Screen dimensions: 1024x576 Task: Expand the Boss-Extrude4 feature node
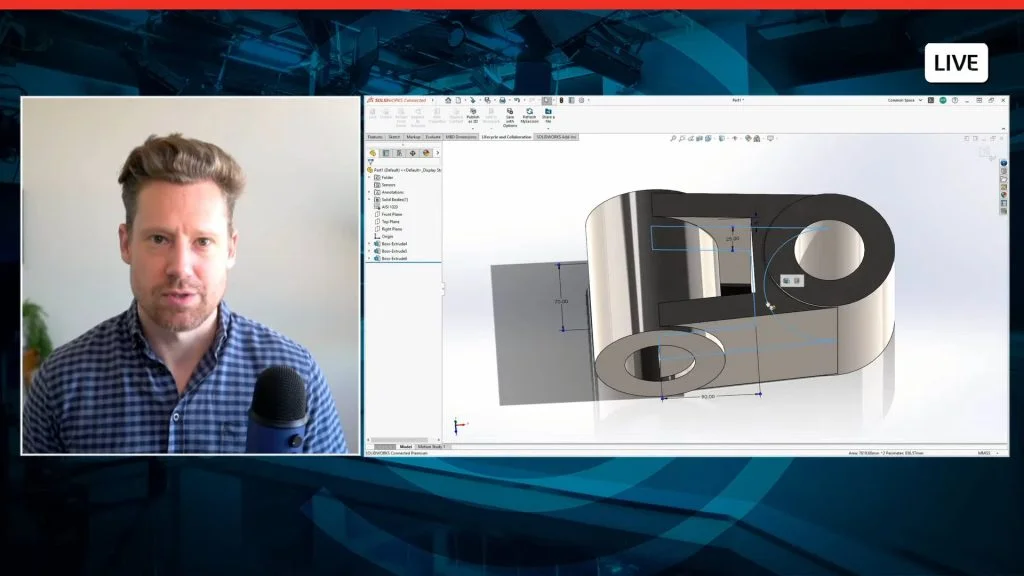[369, 258]
